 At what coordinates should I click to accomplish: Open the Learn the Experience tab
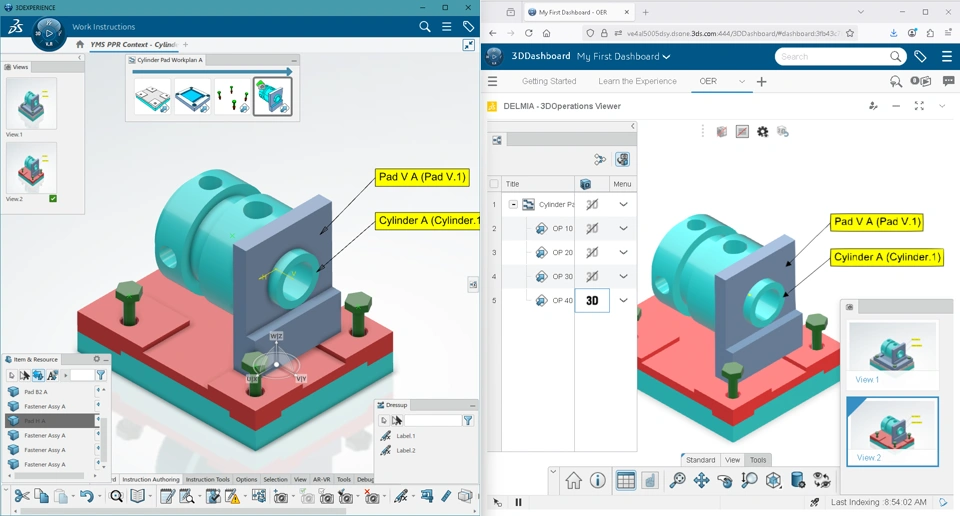point(637,81)
